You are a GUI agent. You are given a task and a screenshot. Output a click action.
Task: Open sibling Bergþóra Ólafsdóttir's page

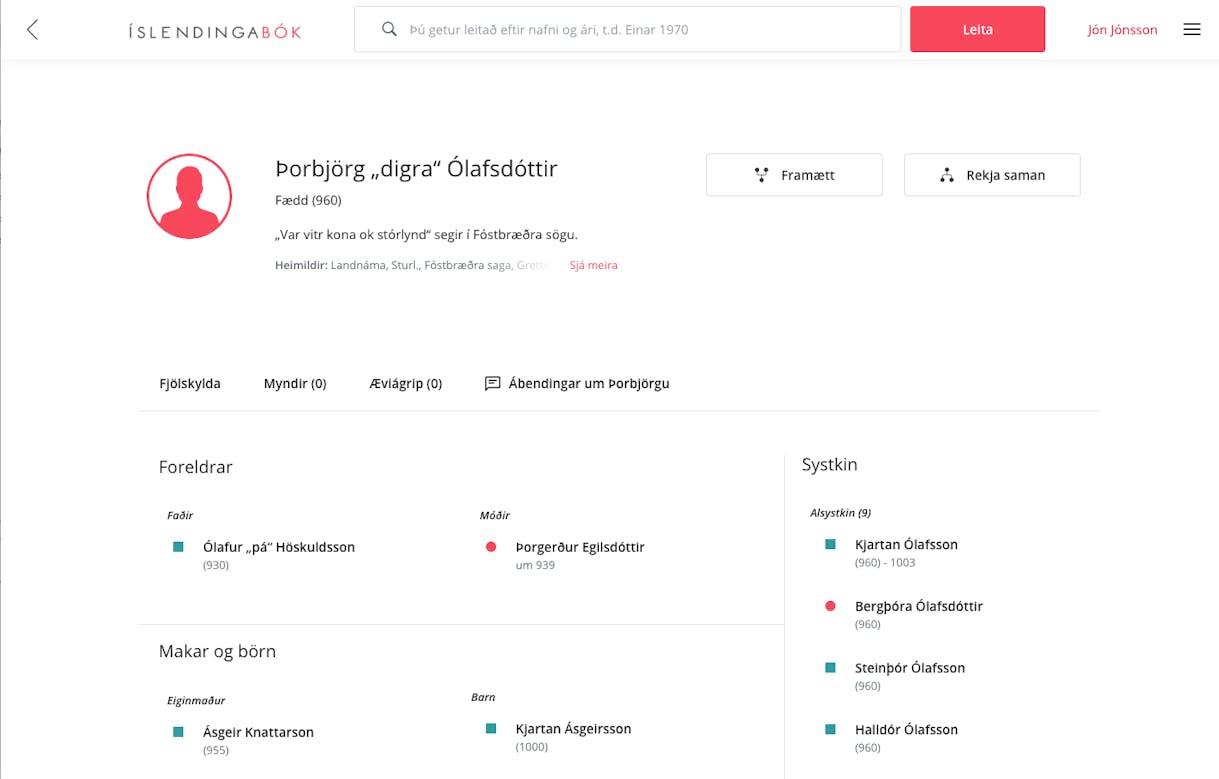918,606
